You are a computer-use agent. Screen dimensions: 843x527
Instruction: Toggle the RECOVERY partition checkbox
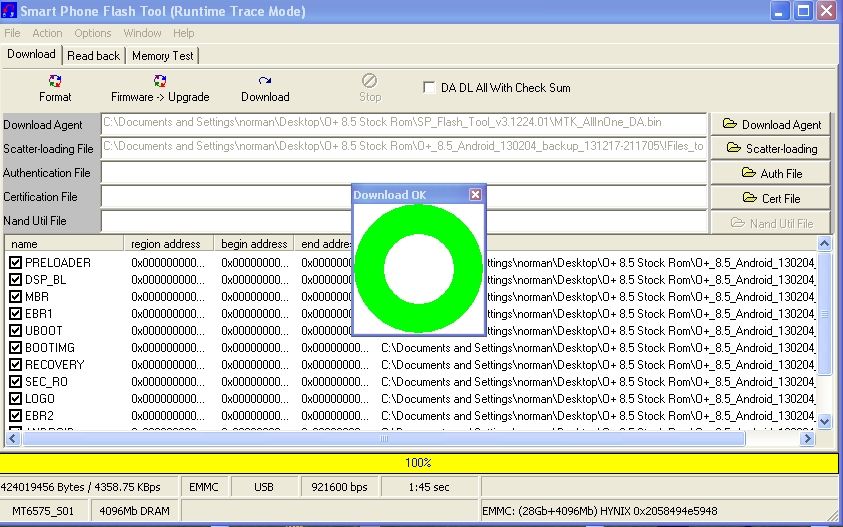15,365
